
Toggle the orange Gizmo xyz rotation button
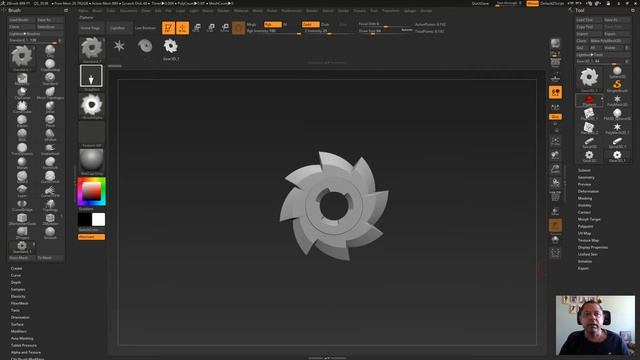pos(555,117)
